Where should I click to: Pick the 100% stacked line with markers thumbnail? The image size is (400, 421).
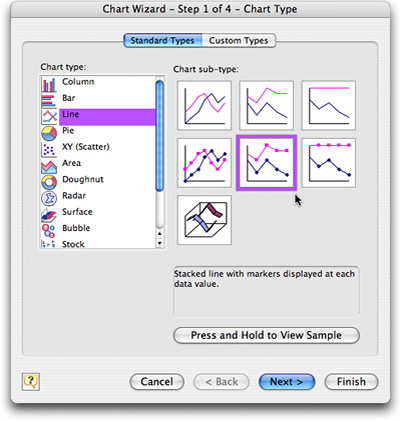click(329, 163)
